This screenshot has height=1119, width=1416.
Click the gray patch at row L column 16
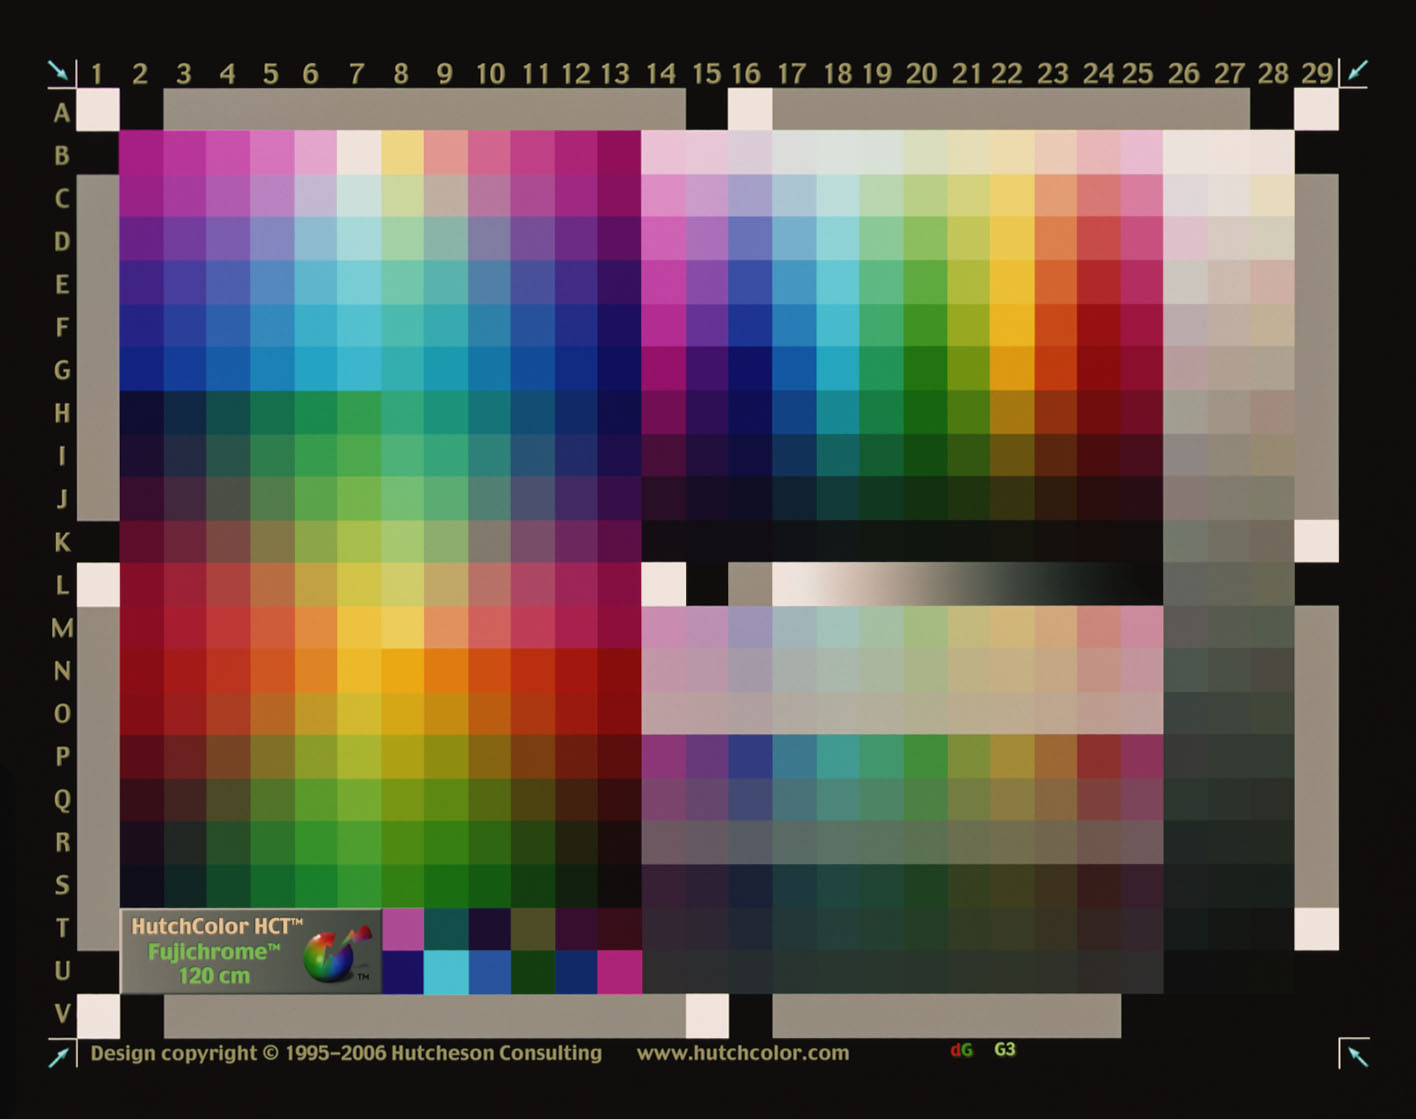[750, 584]
